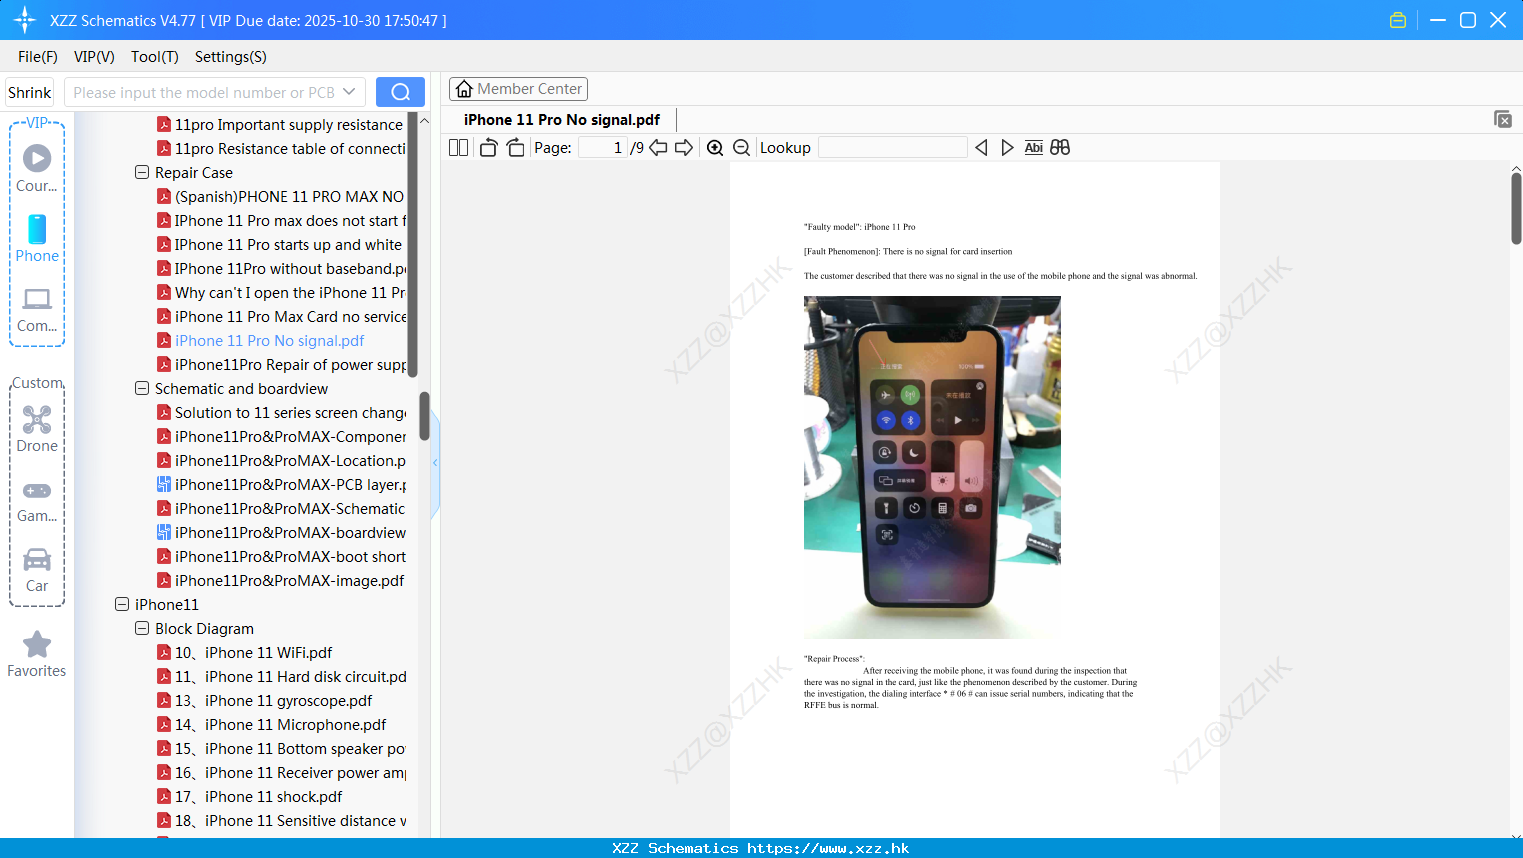1523x858 pixels.
Task: Click the iPhone photo in the PDF page
Action: point(932,467)
